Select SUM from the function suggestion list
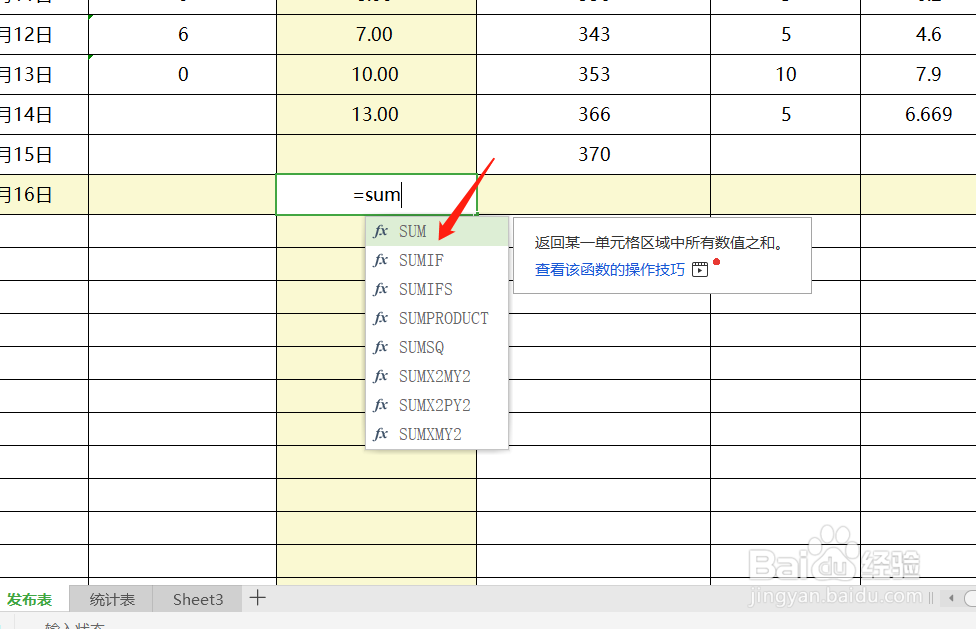976x629 pixels. click(412, 231)
